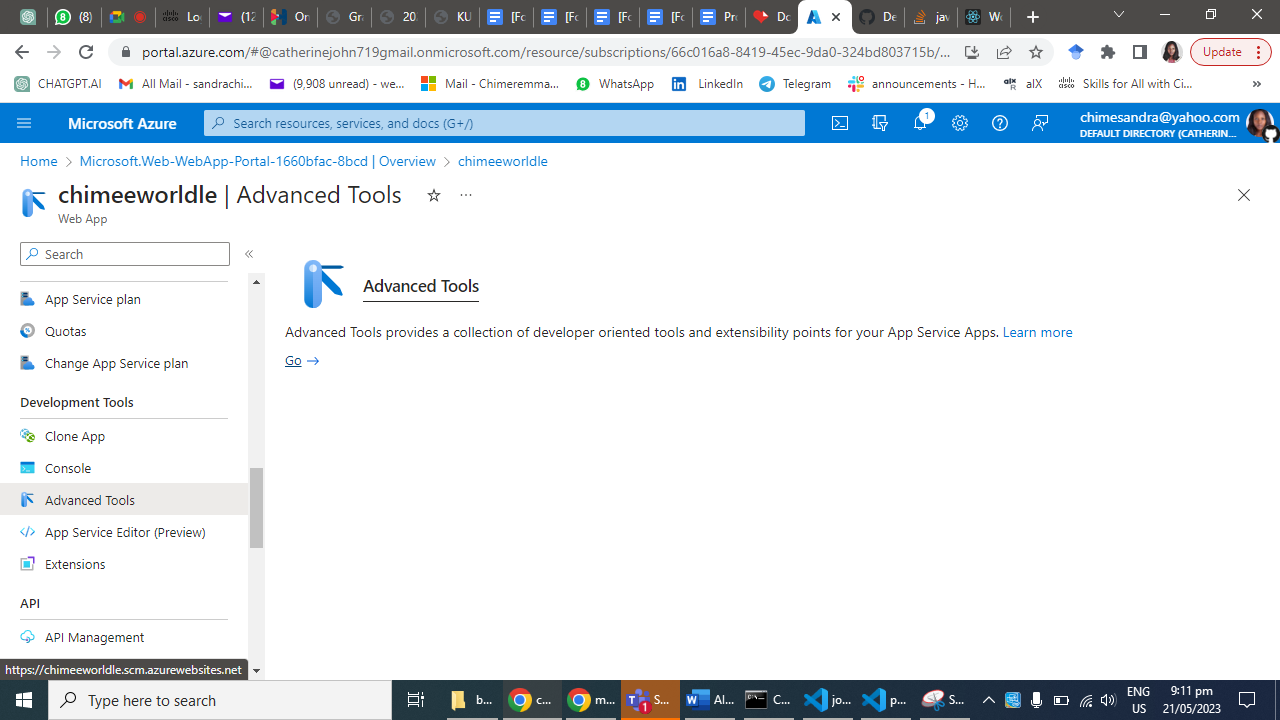Open the Windows Start menu
Viewport: 1280px width, 720px height.
24,700
